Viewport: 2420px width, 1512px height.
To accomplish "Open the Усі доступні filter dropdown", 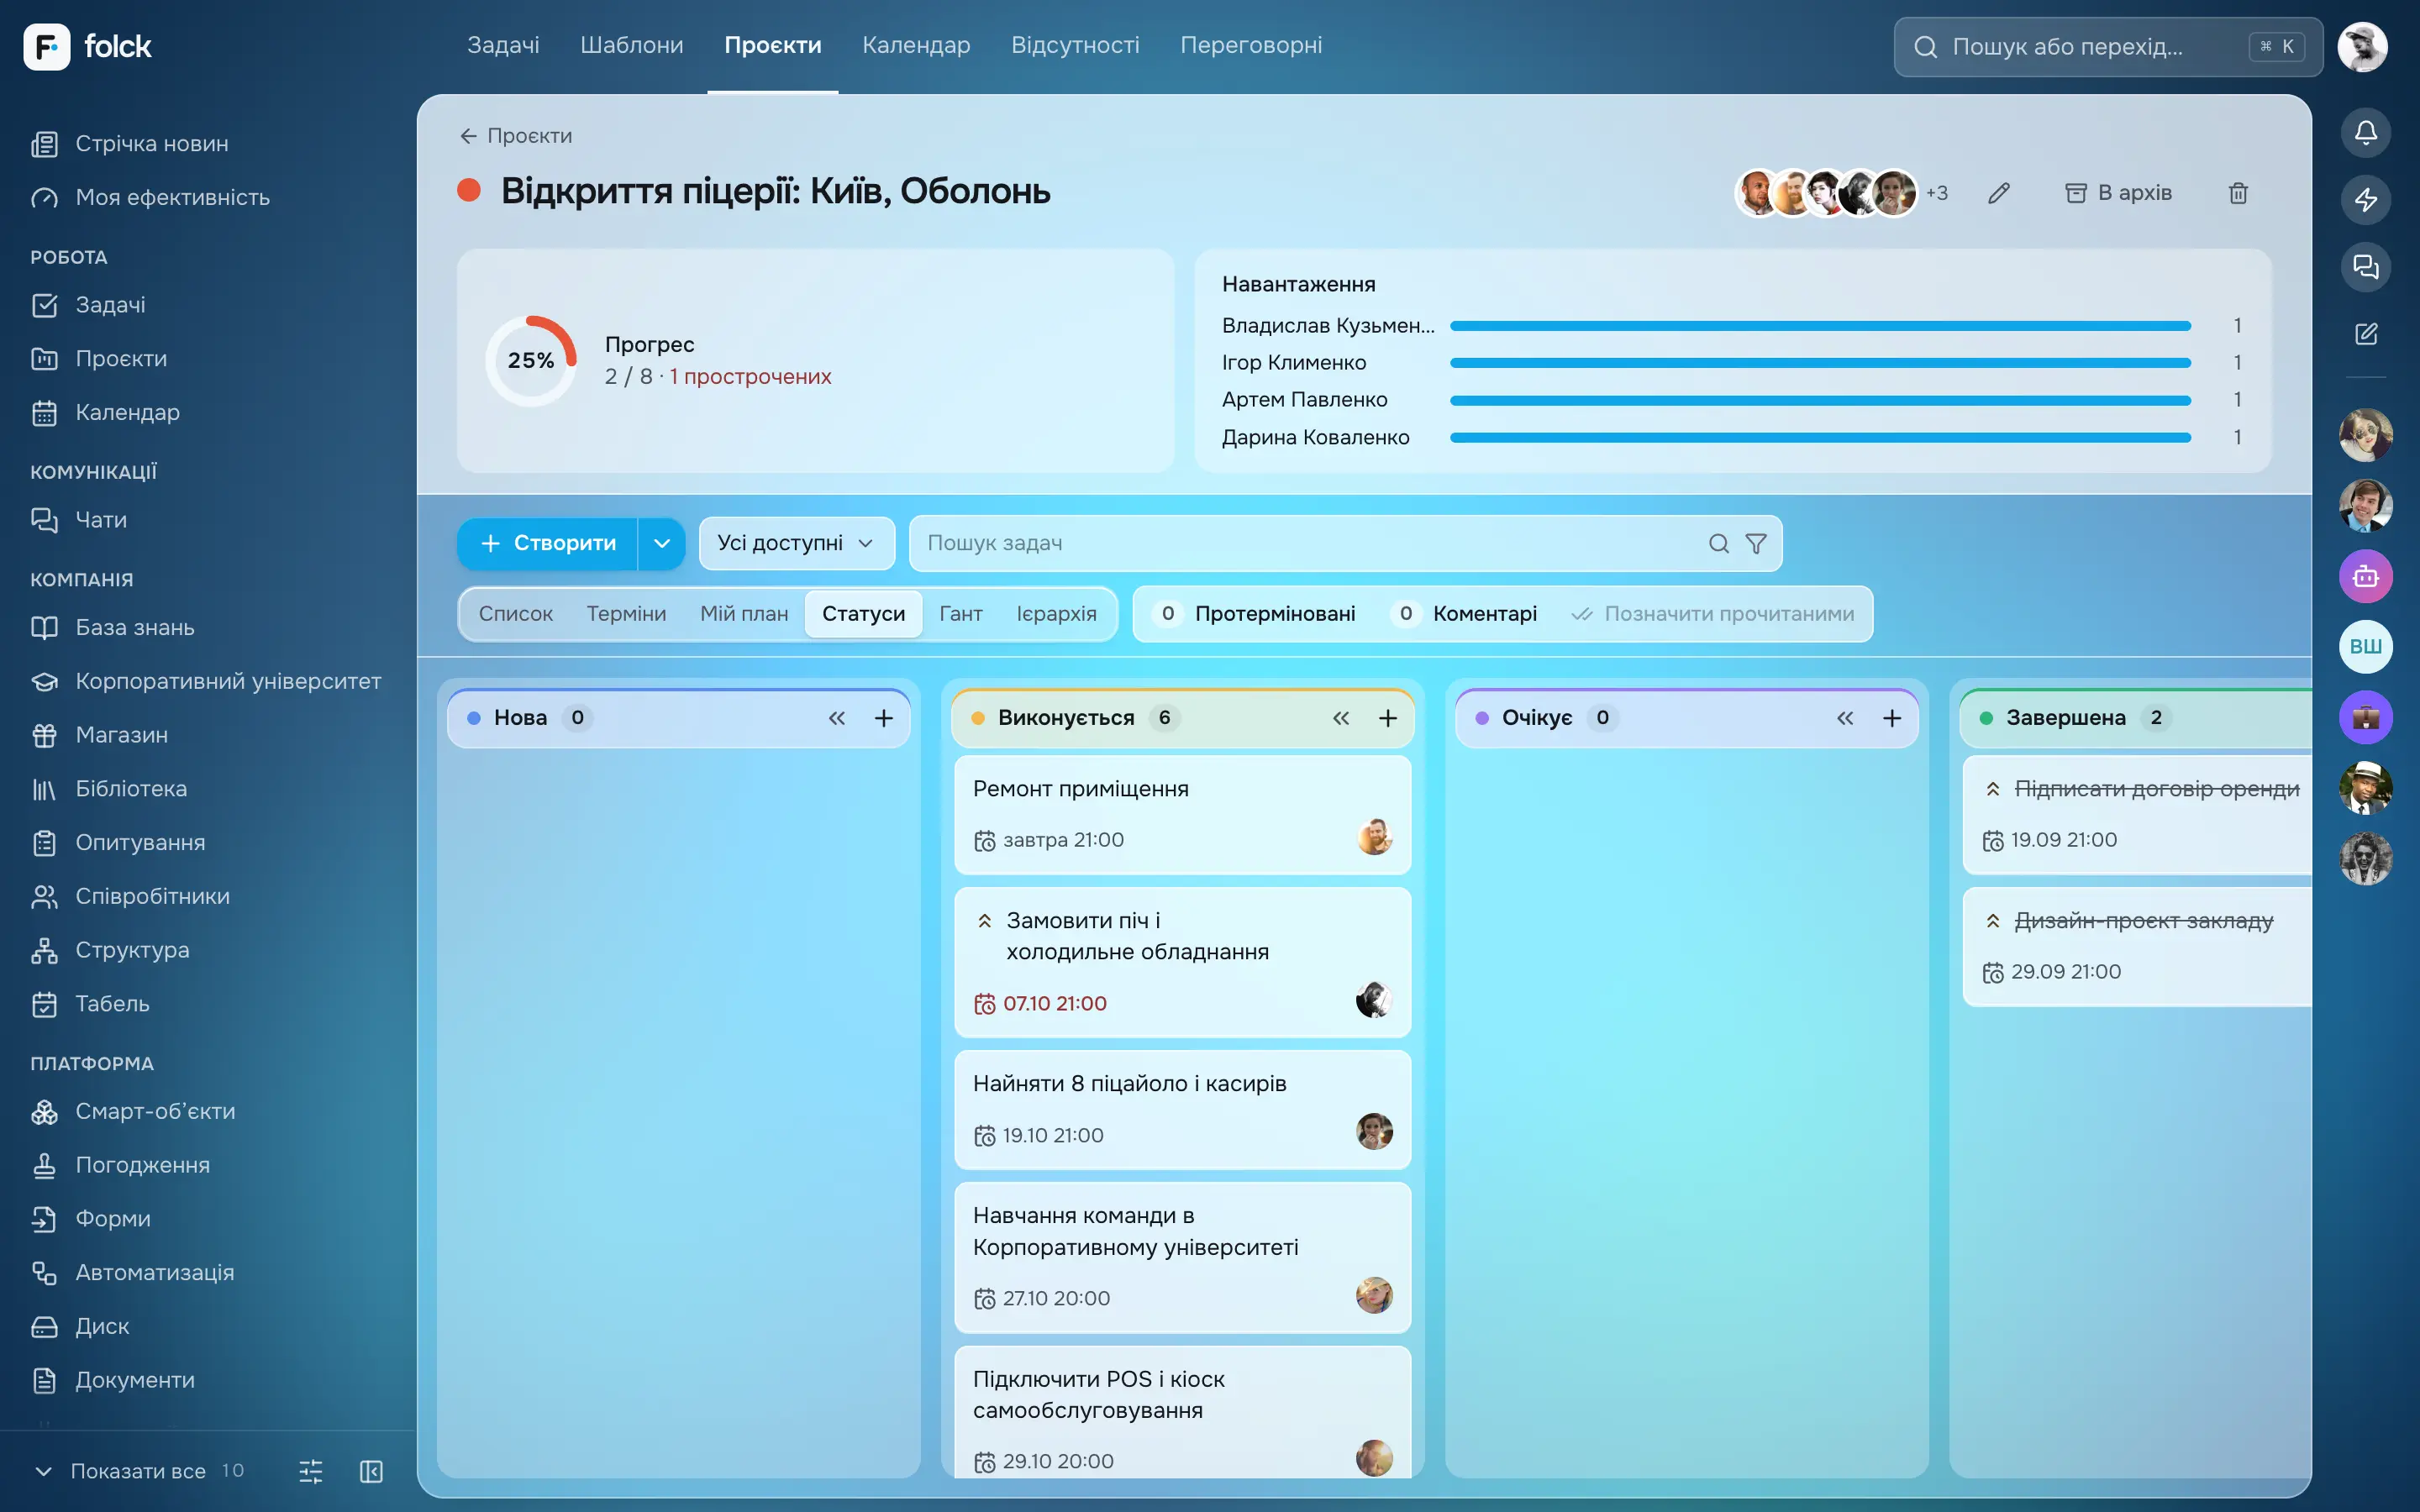I will pos(796,543).
